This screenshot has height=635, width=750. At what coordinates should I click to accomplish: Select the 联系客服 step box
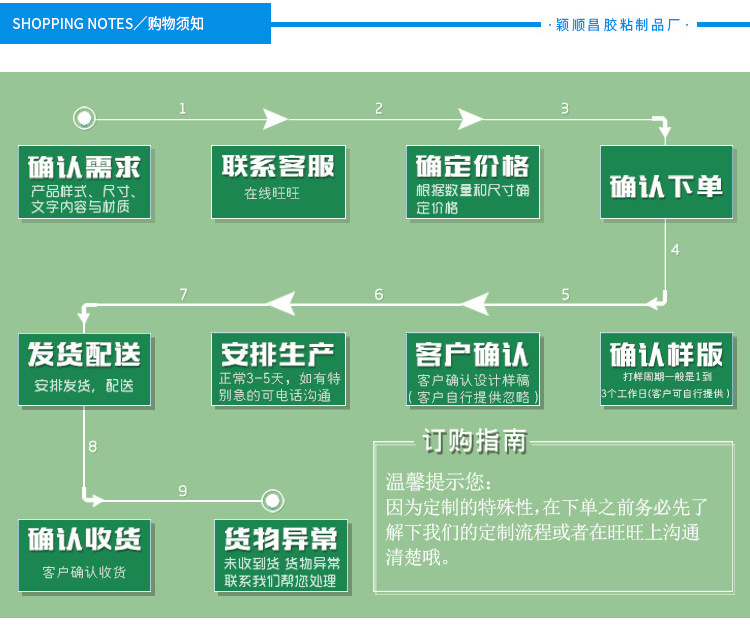278,182
